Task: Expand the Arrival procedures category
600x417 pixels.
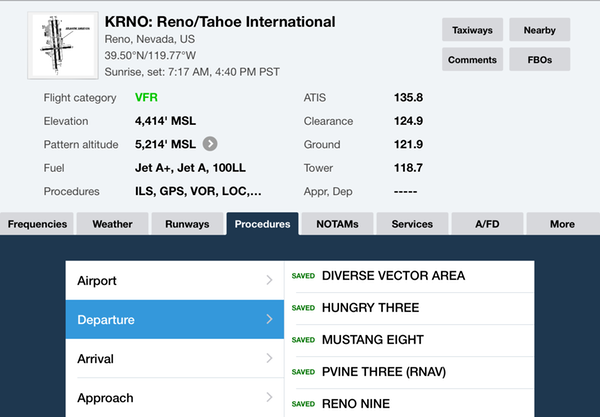Action: (175, 358)
